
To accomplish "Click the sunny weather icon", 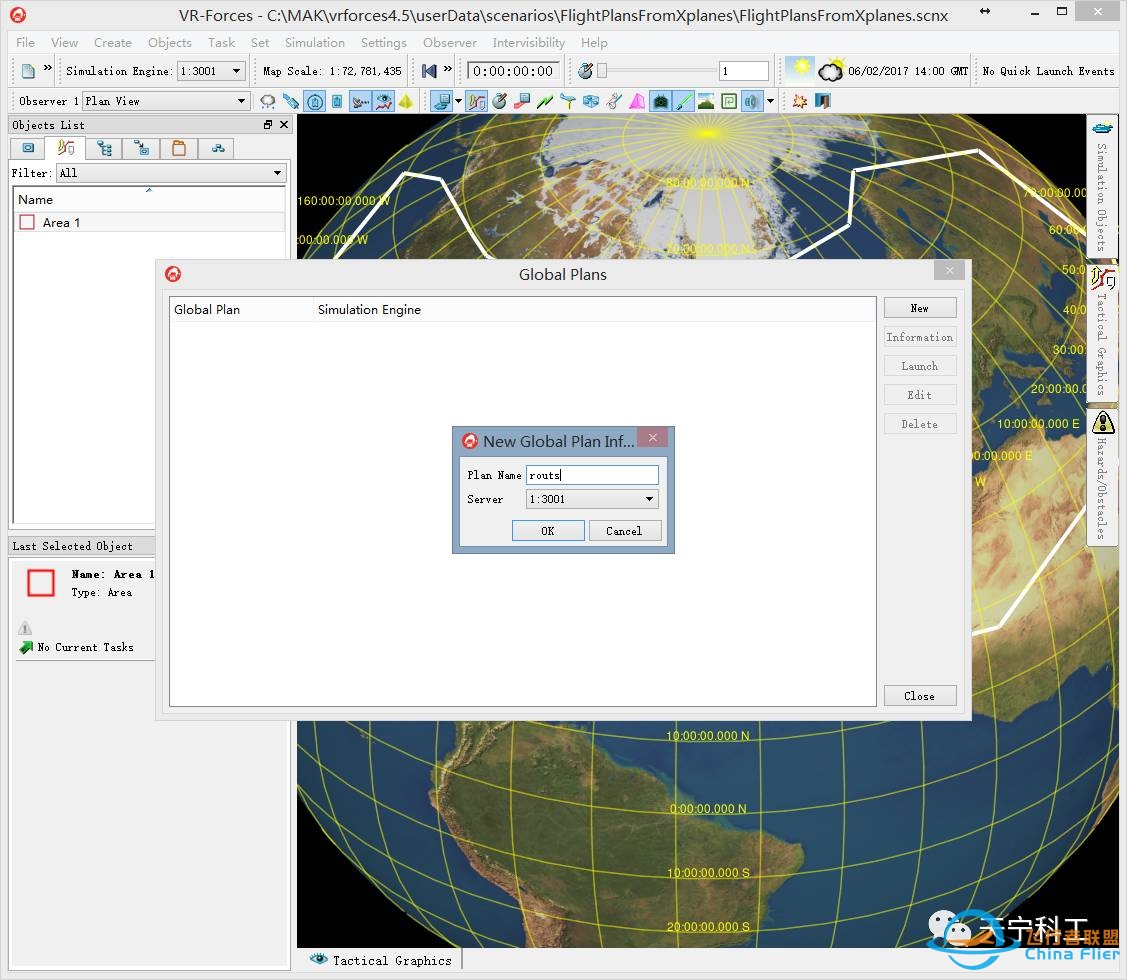I will point(799,70).
